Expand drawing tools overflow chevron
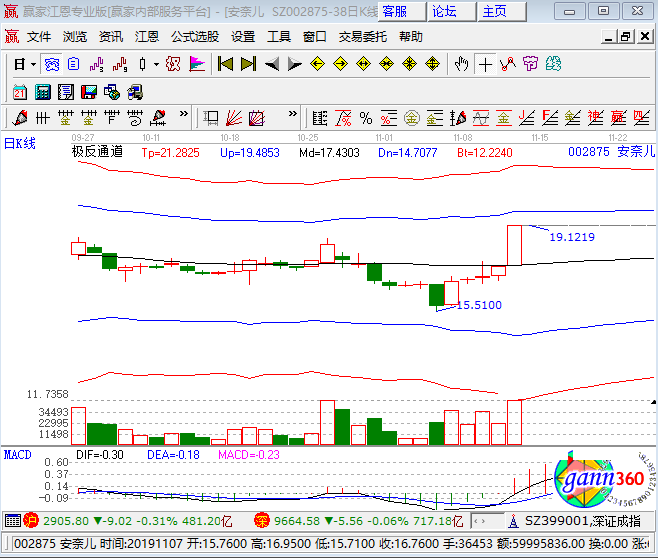Viewport: 658px width, 558px height. 183,114
